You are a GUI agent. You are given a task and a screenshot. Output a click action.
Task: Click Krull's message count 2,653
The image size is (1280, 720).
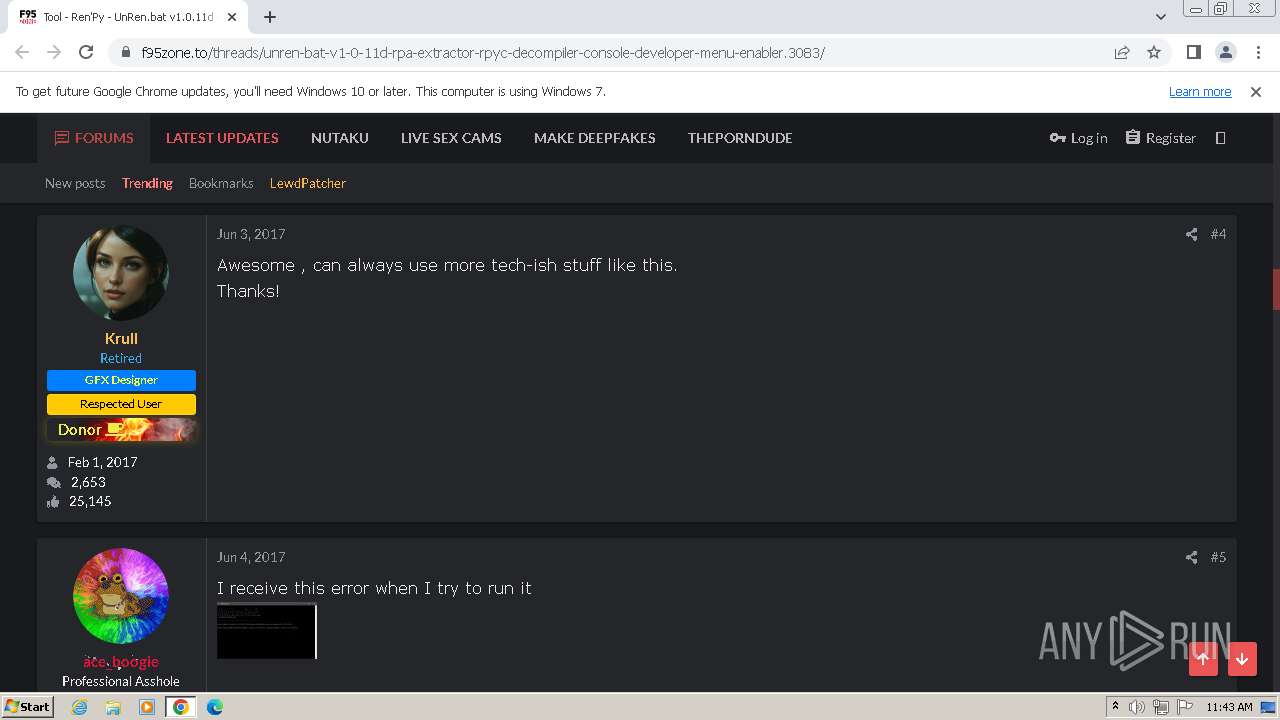(88, 482)
